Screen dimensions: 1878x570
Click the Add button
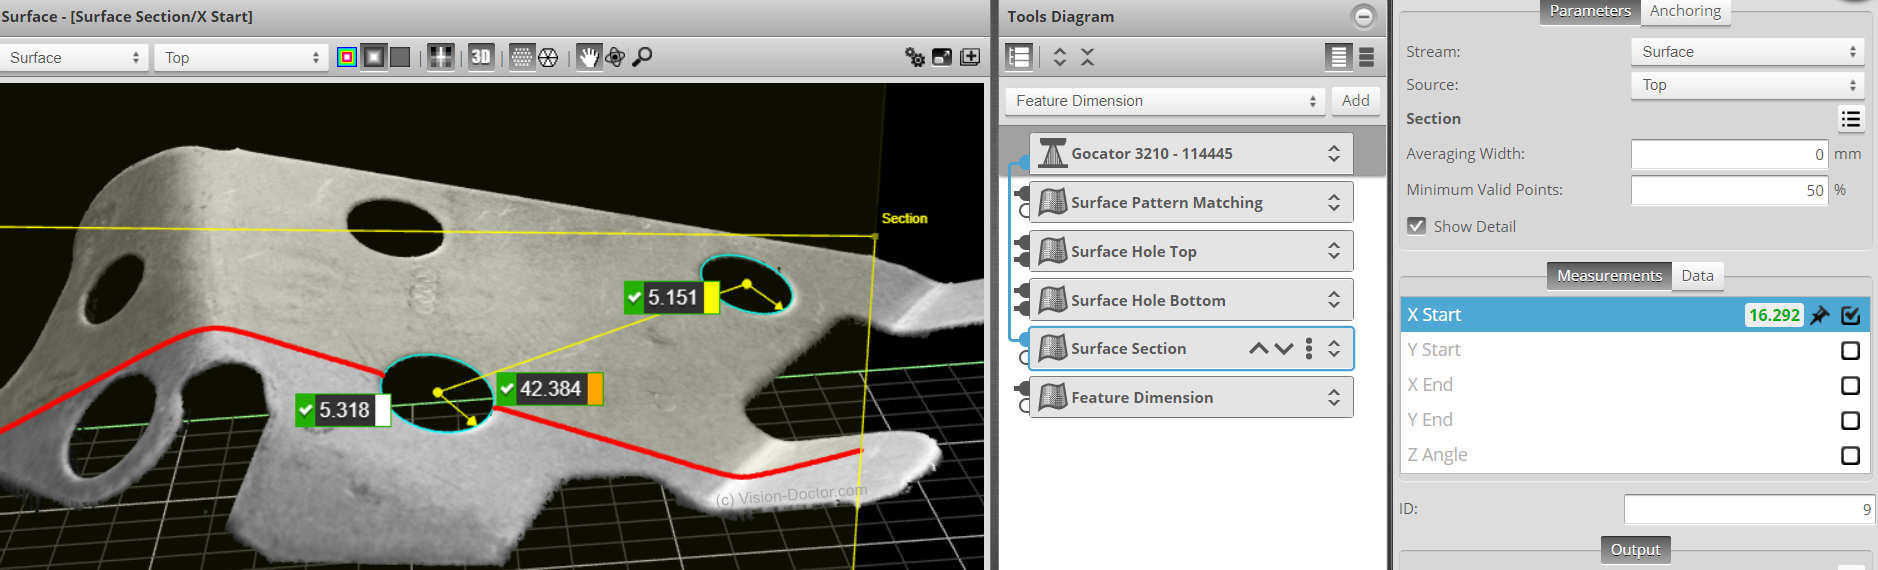coord(1355,101)
